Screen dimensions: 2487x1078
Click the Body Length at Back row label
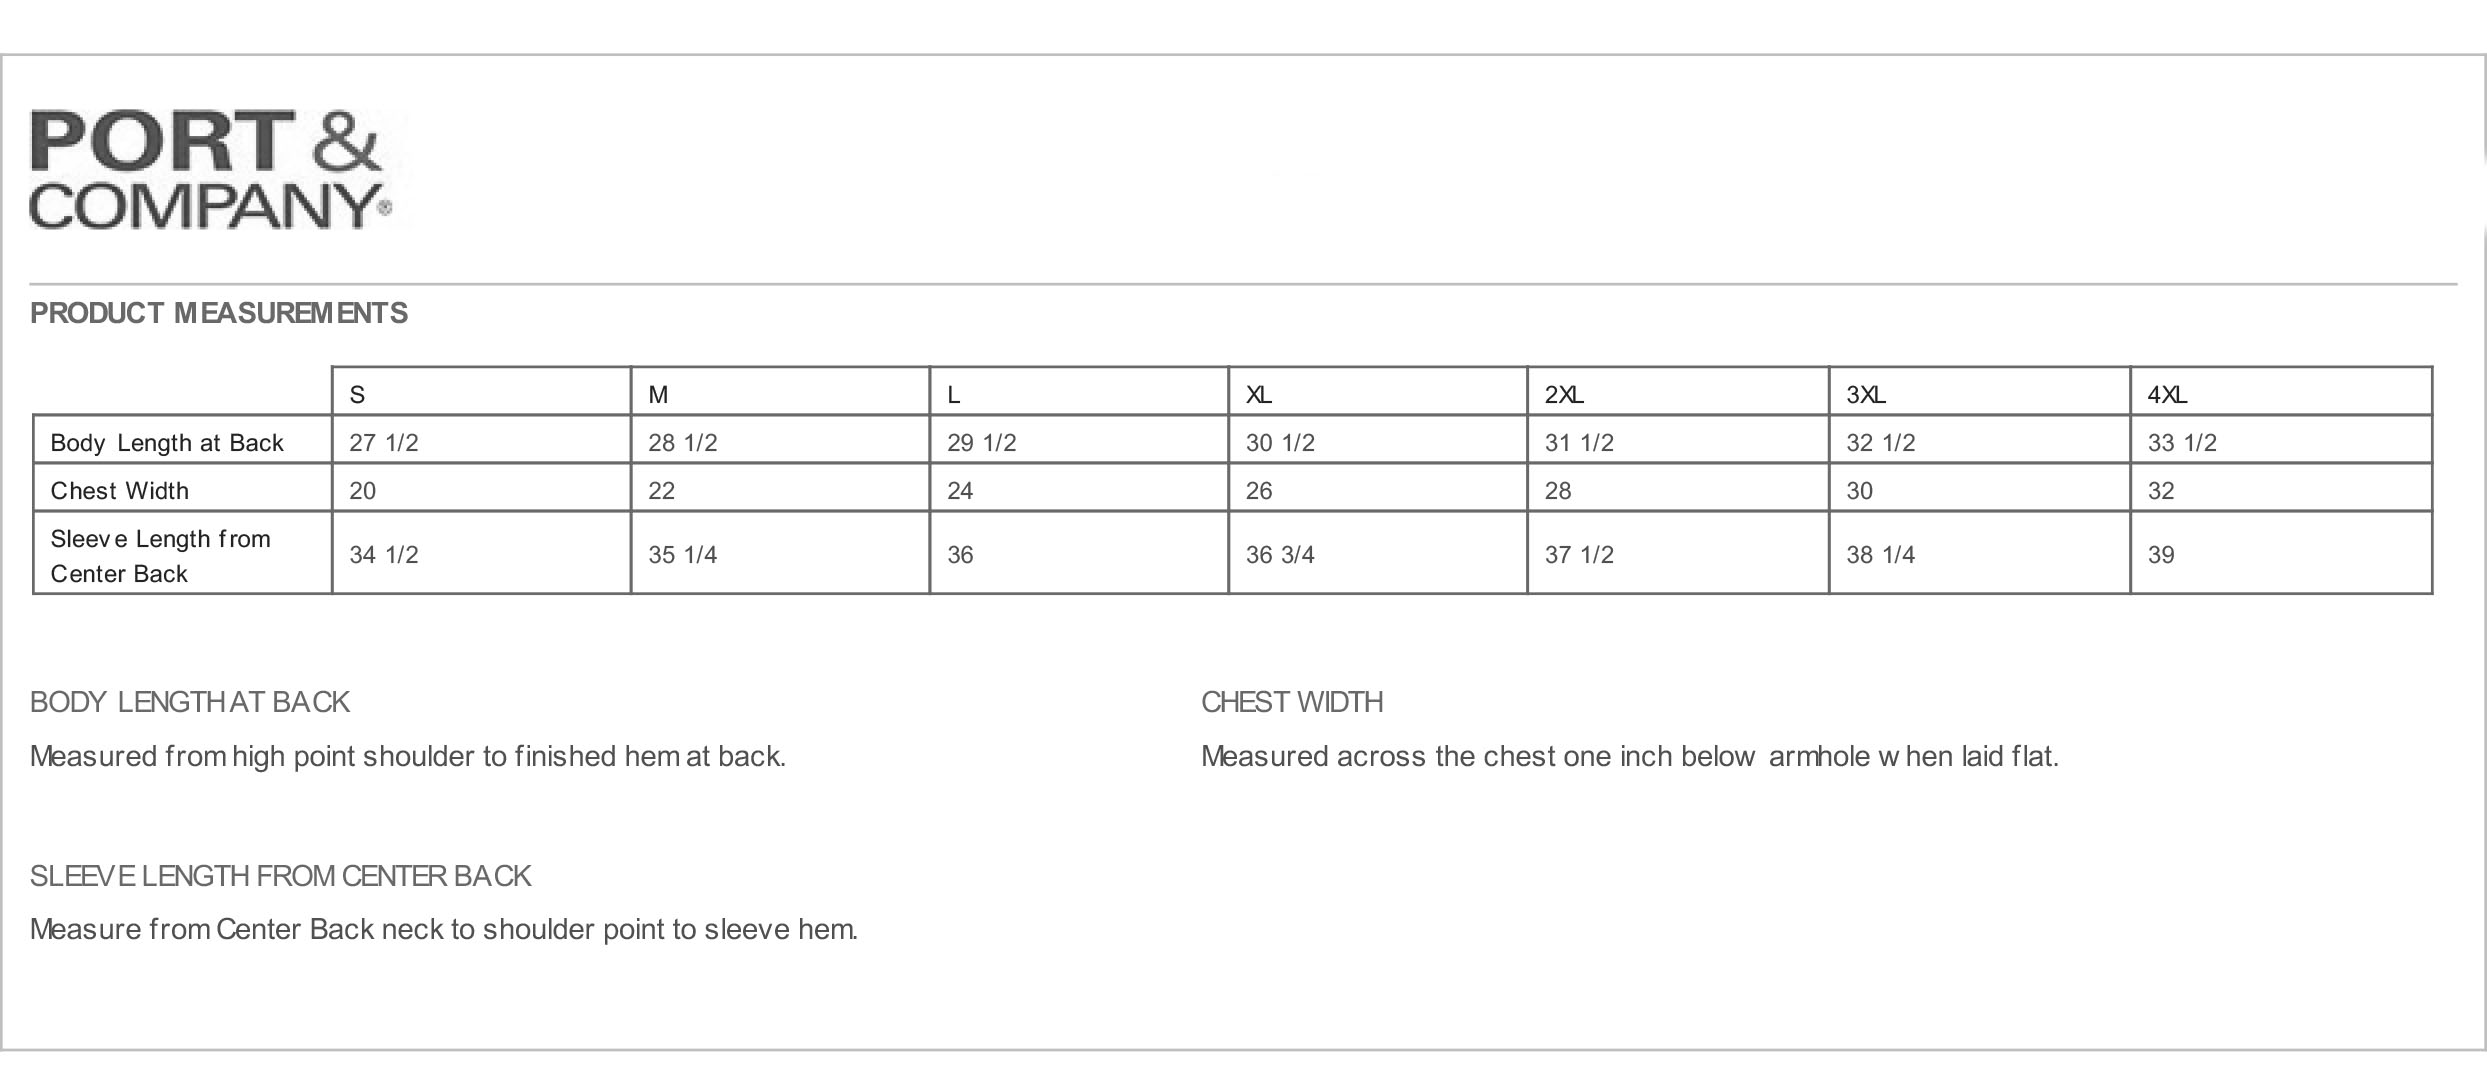167,443
